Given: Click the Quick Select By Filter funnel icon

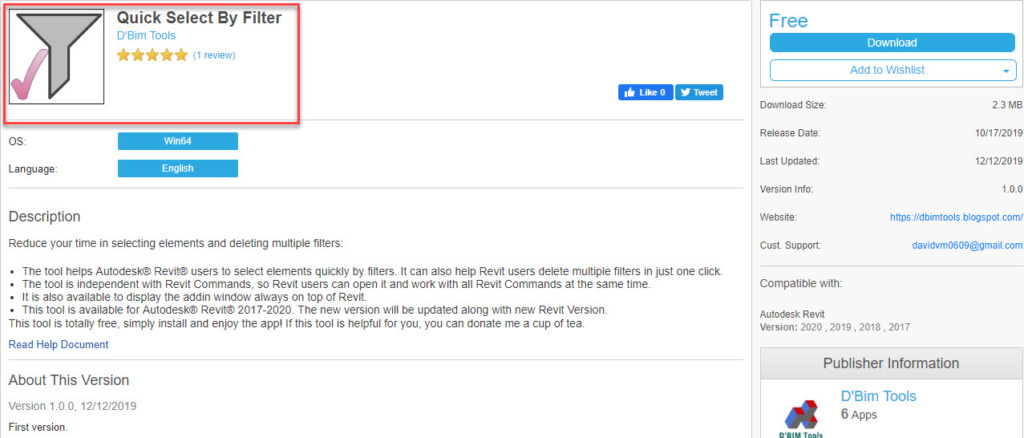Looking at the screenshot, I should (x=56, y=56).
